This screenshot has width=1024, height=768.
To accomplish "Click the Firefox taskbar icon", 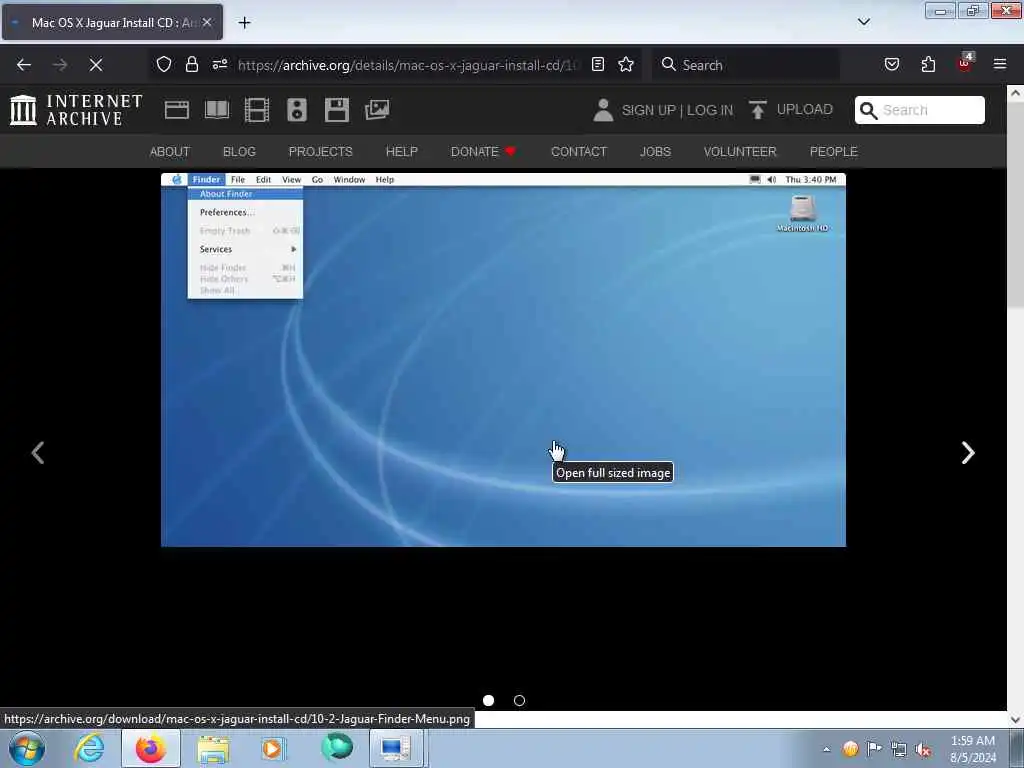I will pyautogui.click(x=151, y=748).
